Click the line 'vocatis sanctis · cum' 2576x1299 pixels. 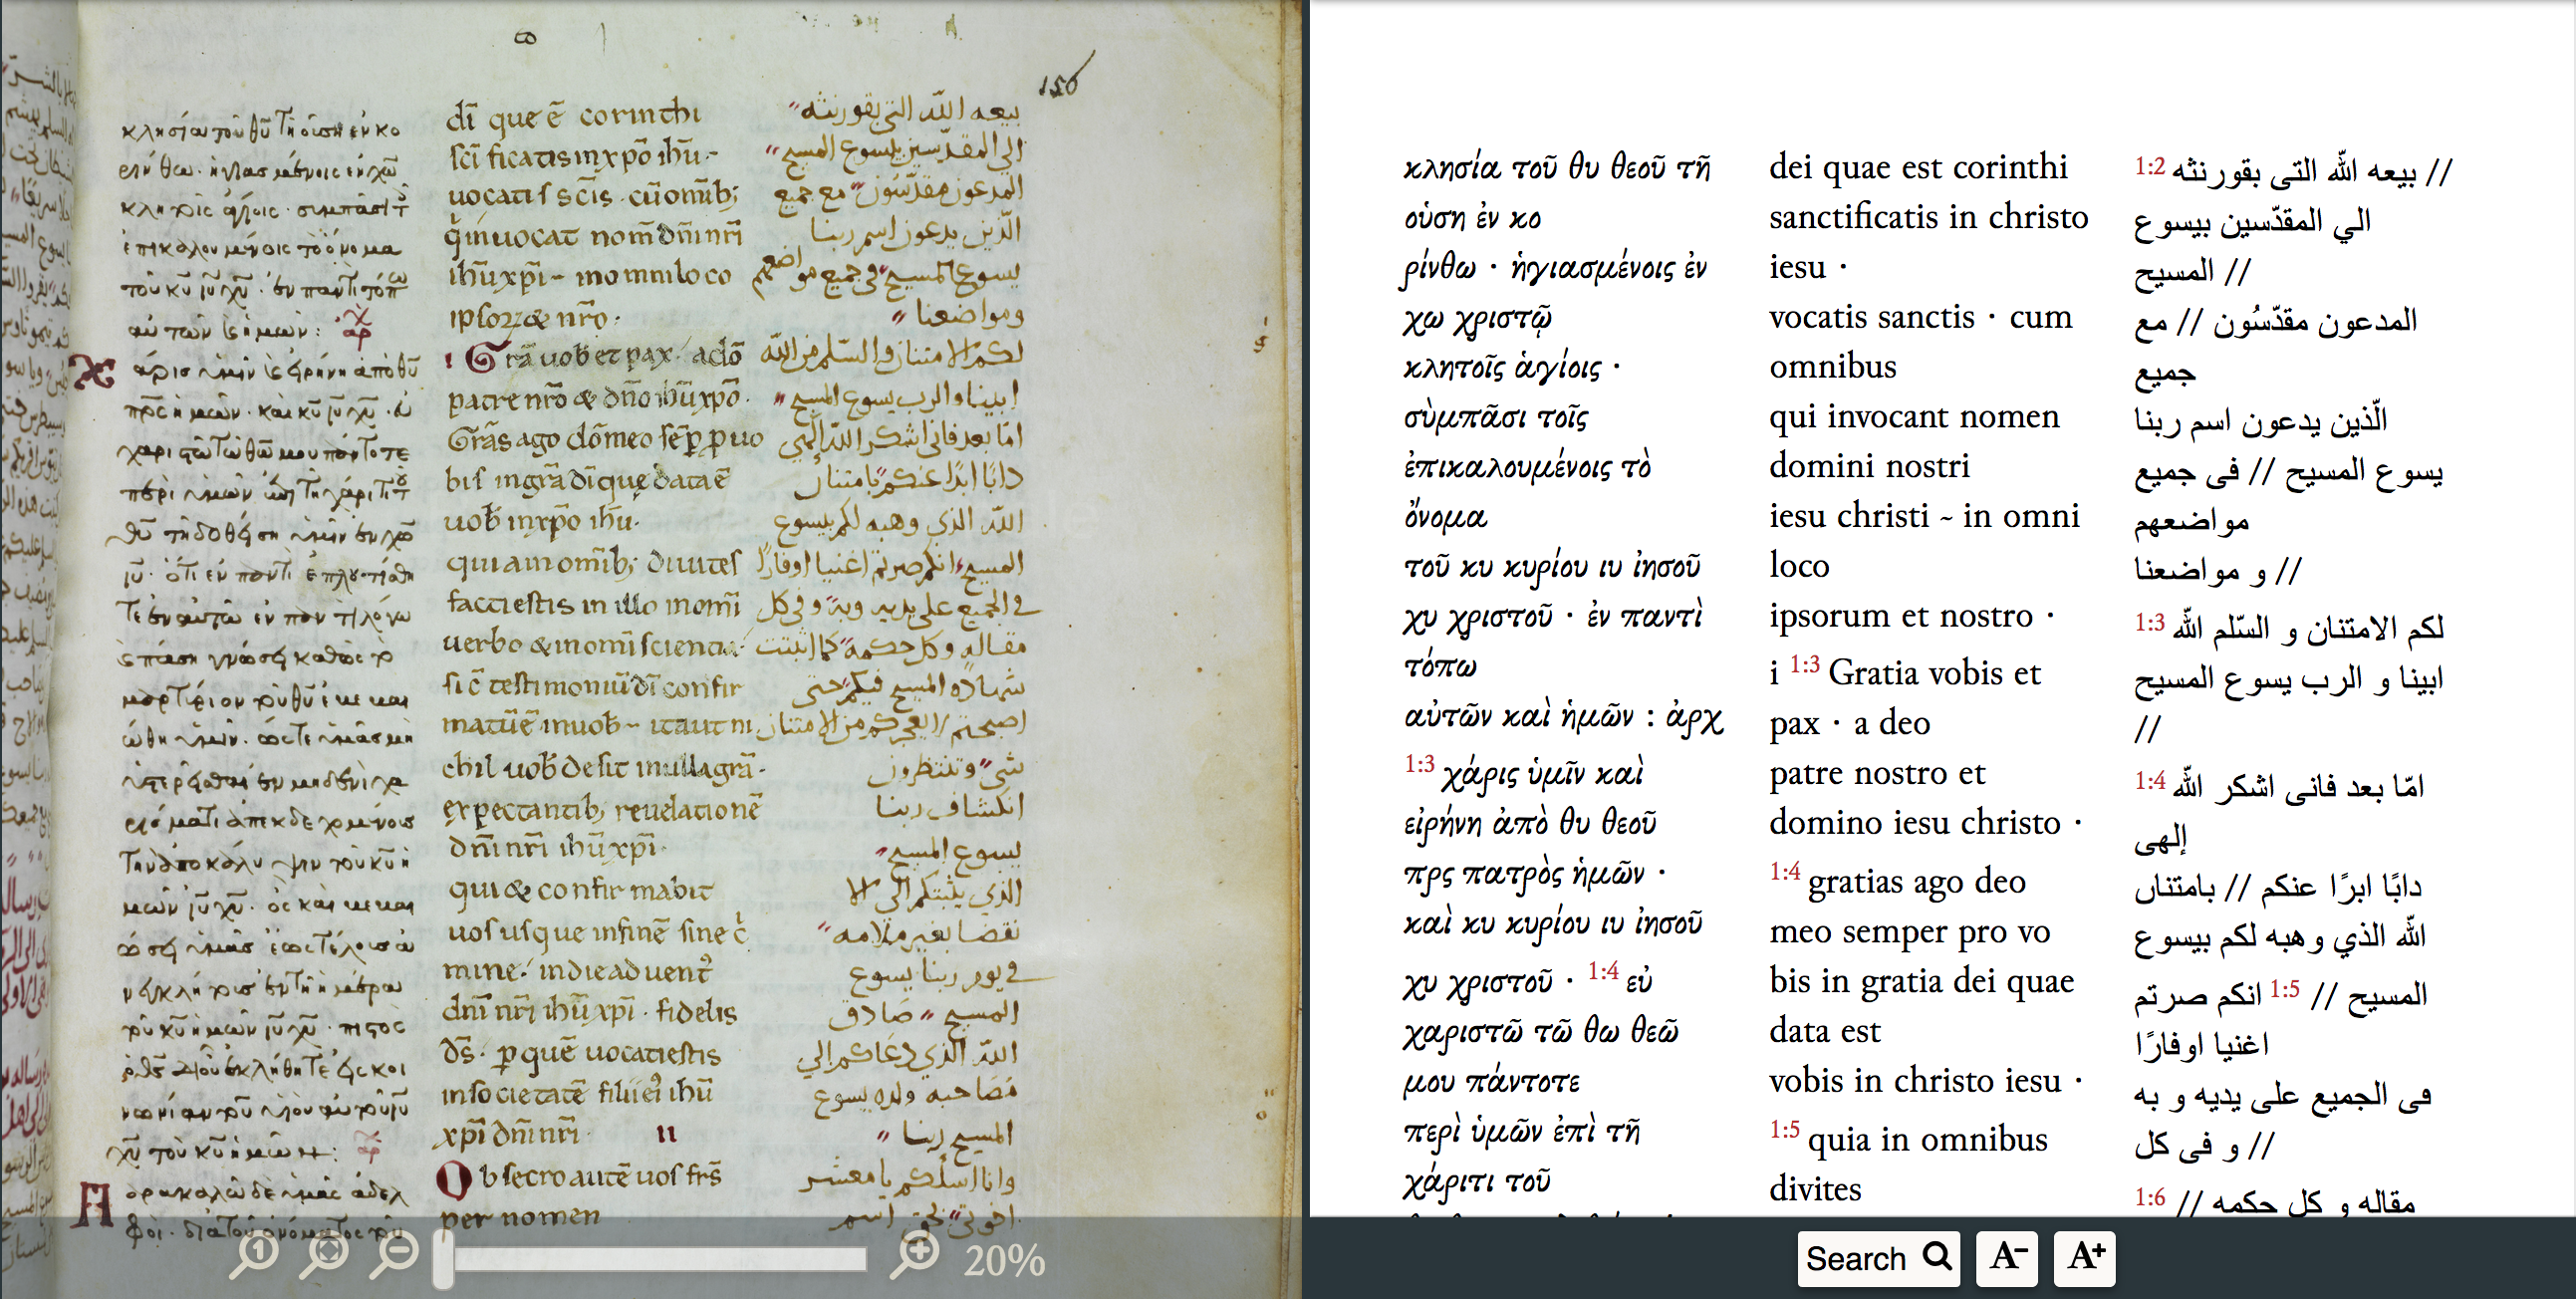pyautogui.click(x=1921, y=316)
